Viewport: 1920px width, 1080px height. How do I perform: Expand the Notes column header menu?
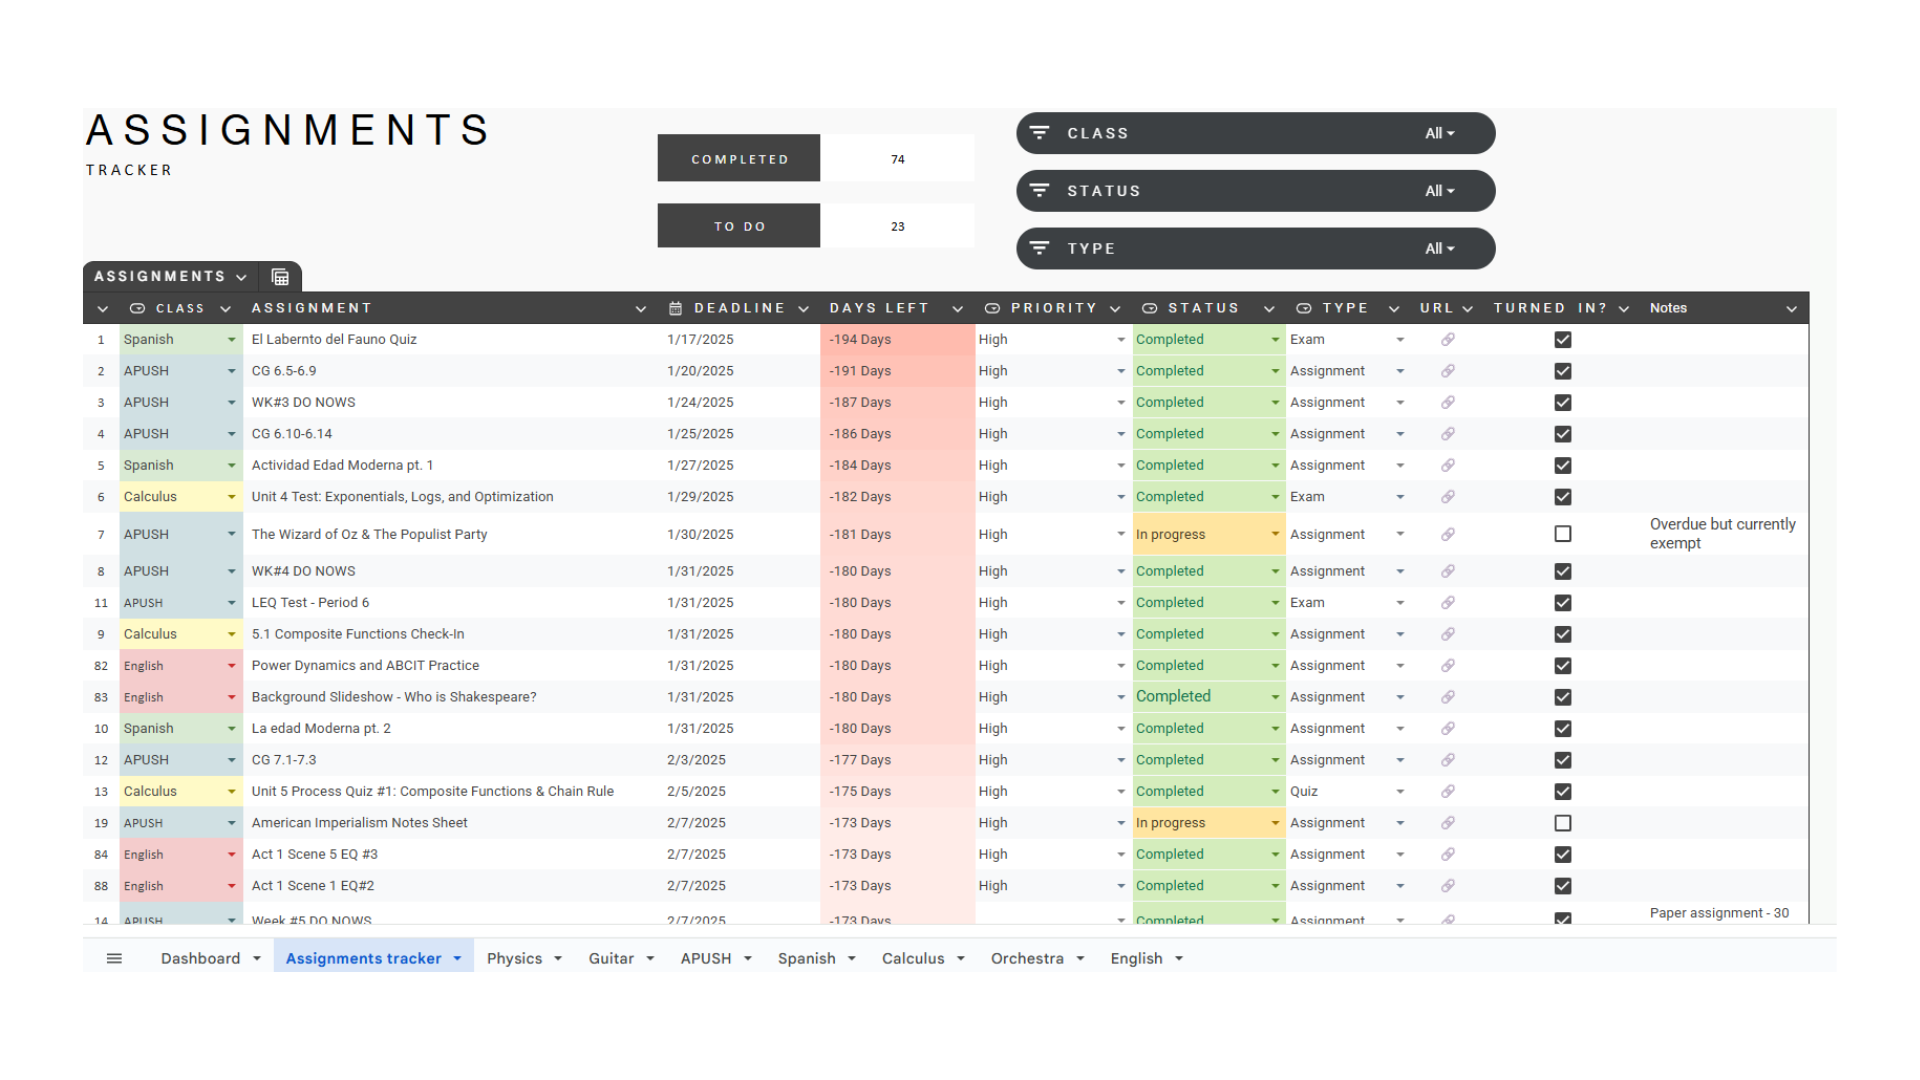(1791, 309)
